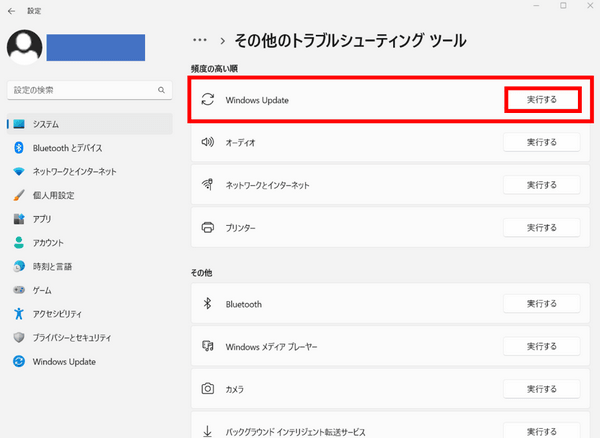Click the ゲーム sidebar label
The height and width of the screenshot is (438, 600).
click(42, 290)
